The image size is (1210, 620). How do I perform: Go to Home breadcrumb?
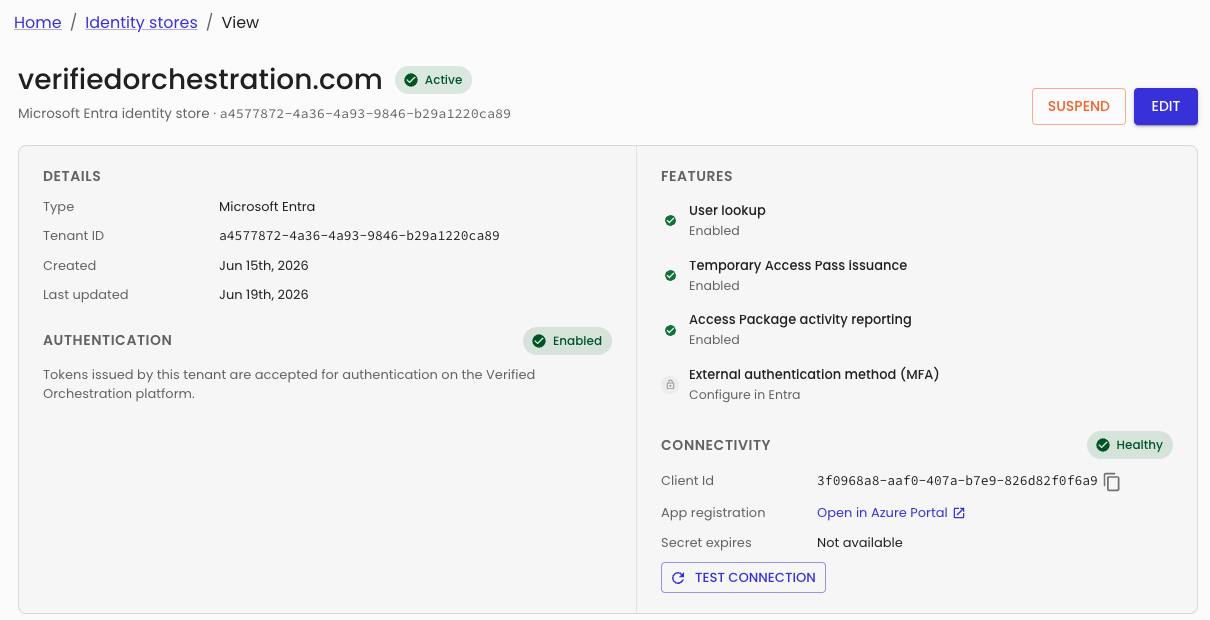click(38, 22)
